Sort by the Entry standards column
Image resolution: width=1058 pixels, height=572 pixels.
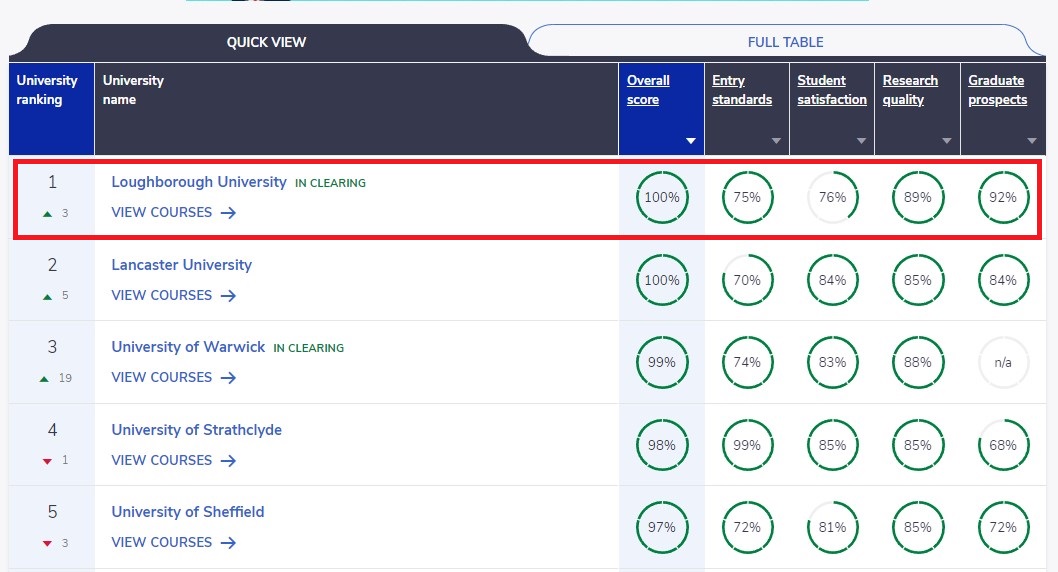point(742,90)
